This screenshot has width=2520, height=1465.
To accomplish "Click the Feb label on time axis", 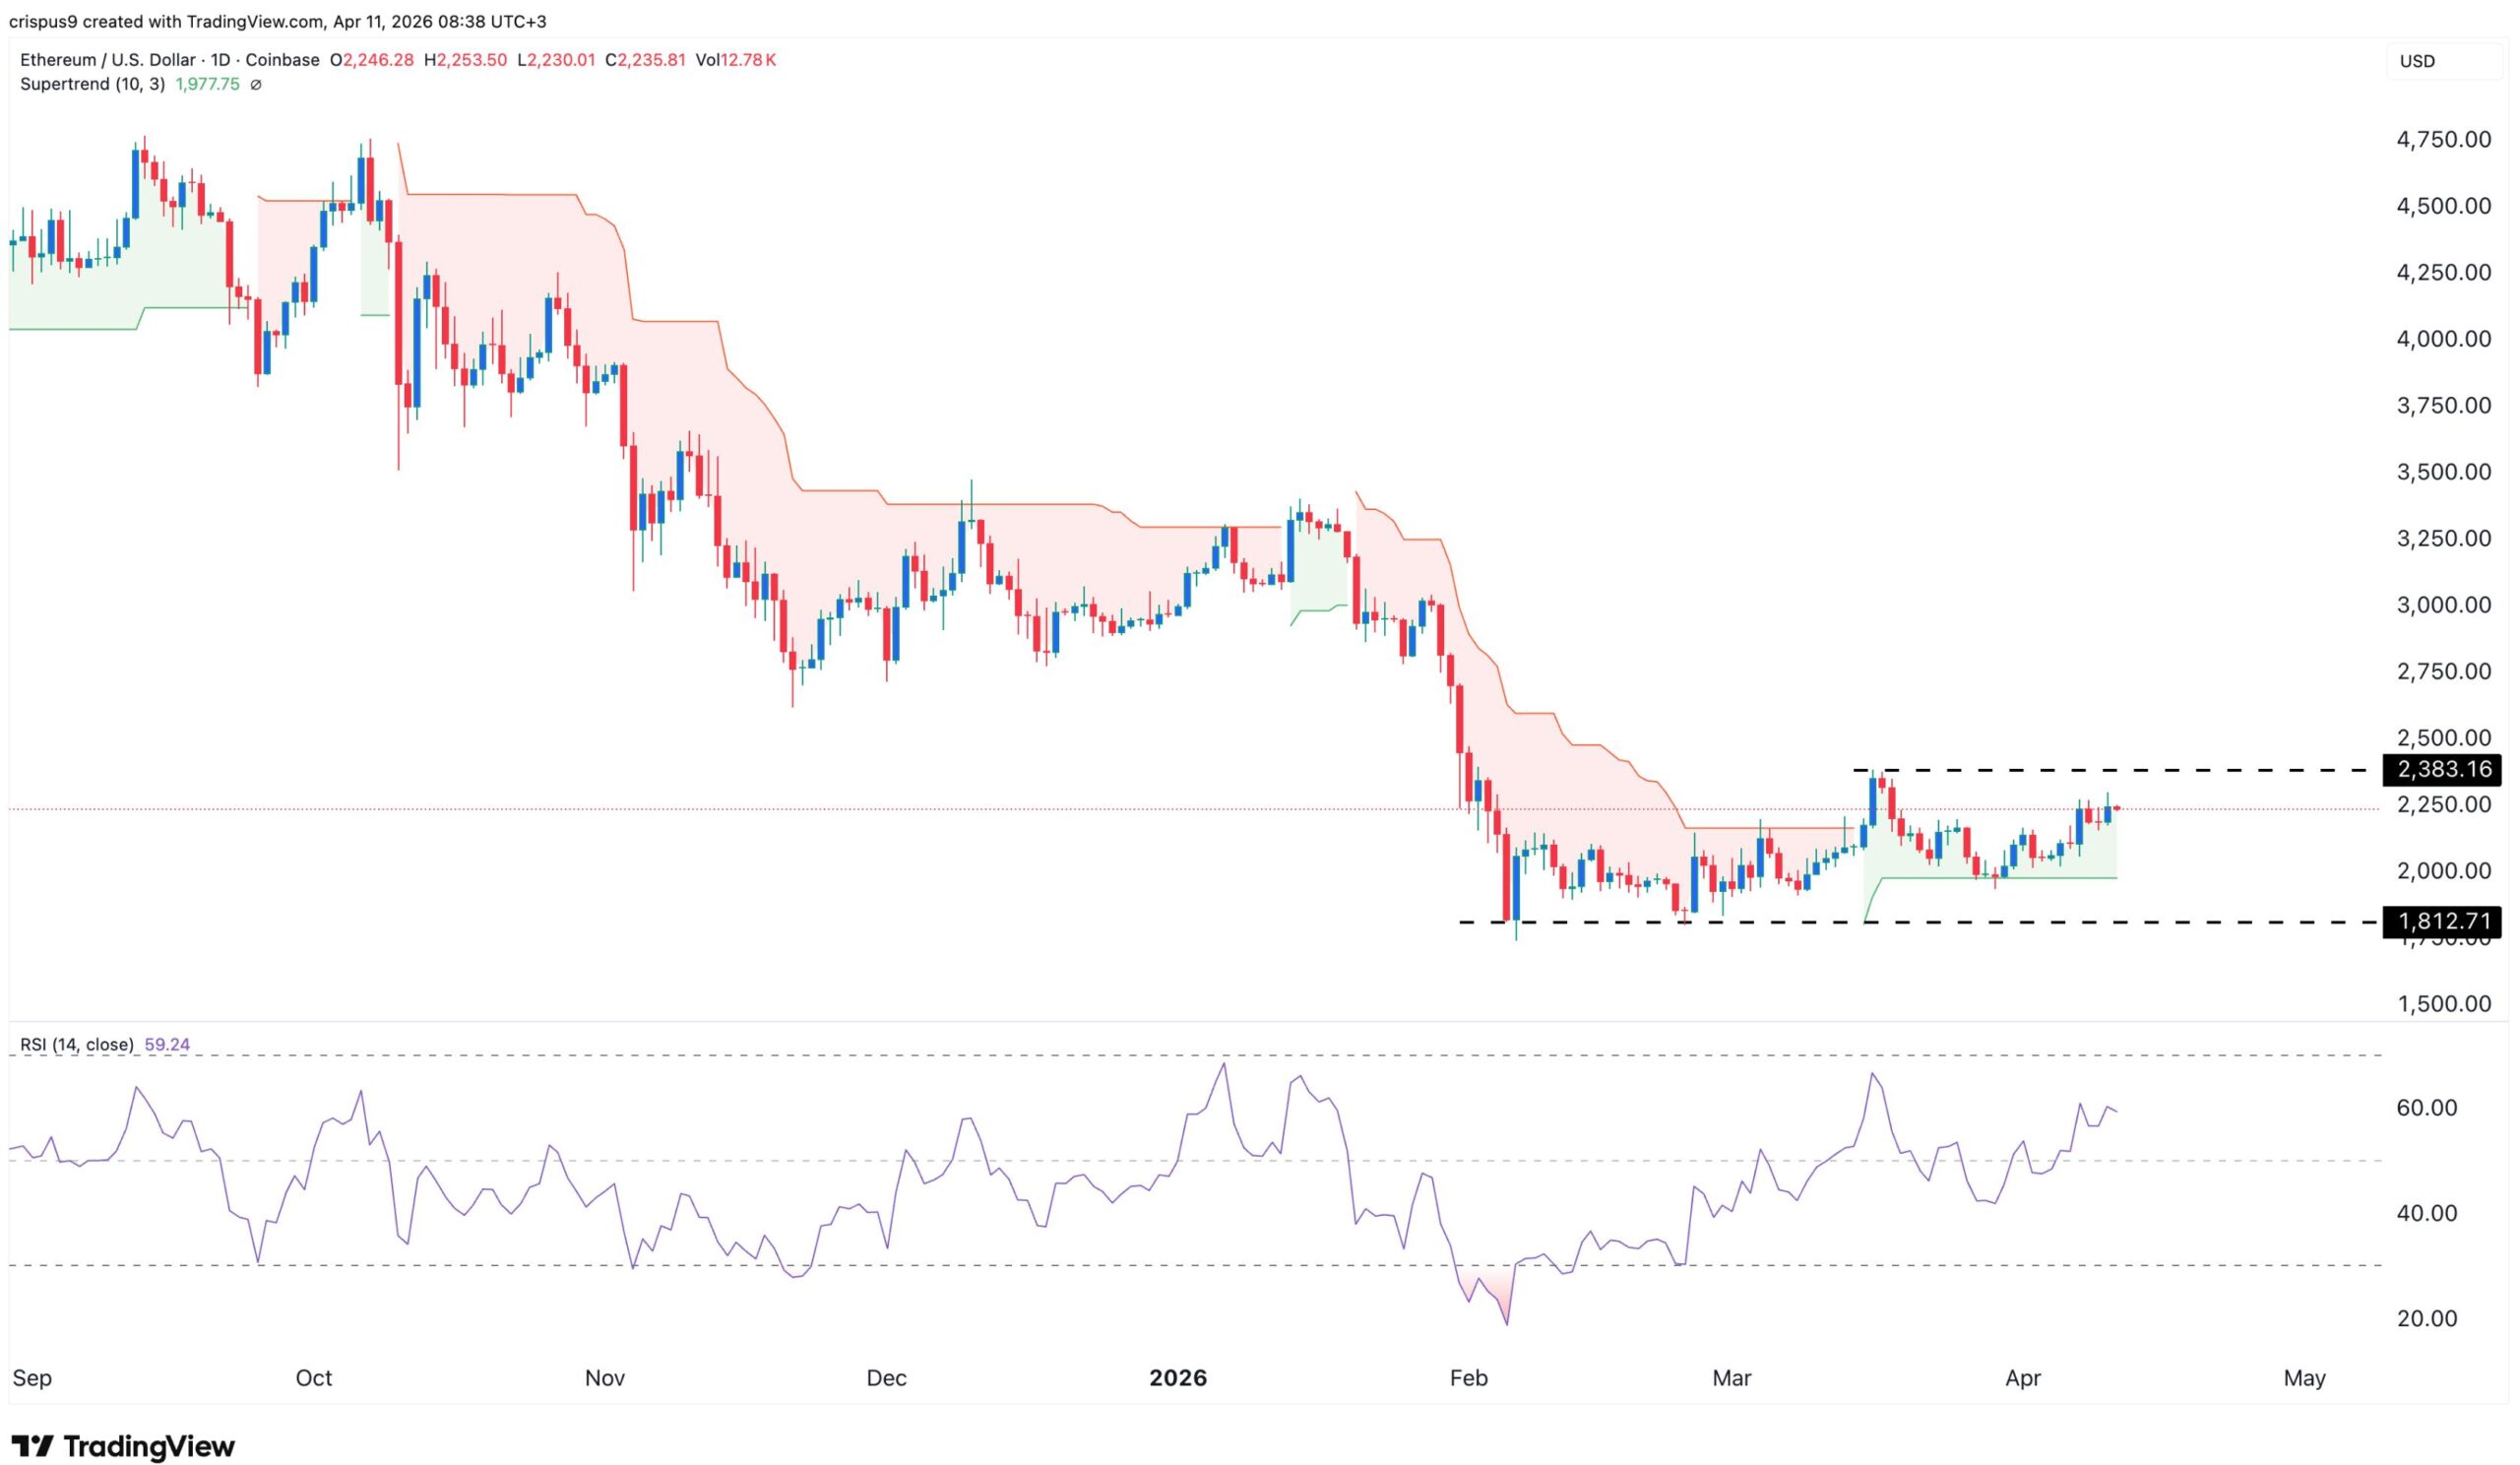I will (1469, 1377).
